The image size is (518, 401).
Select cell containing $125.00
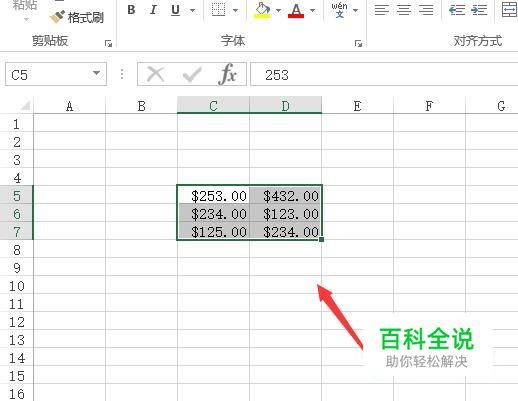(213, 232)
